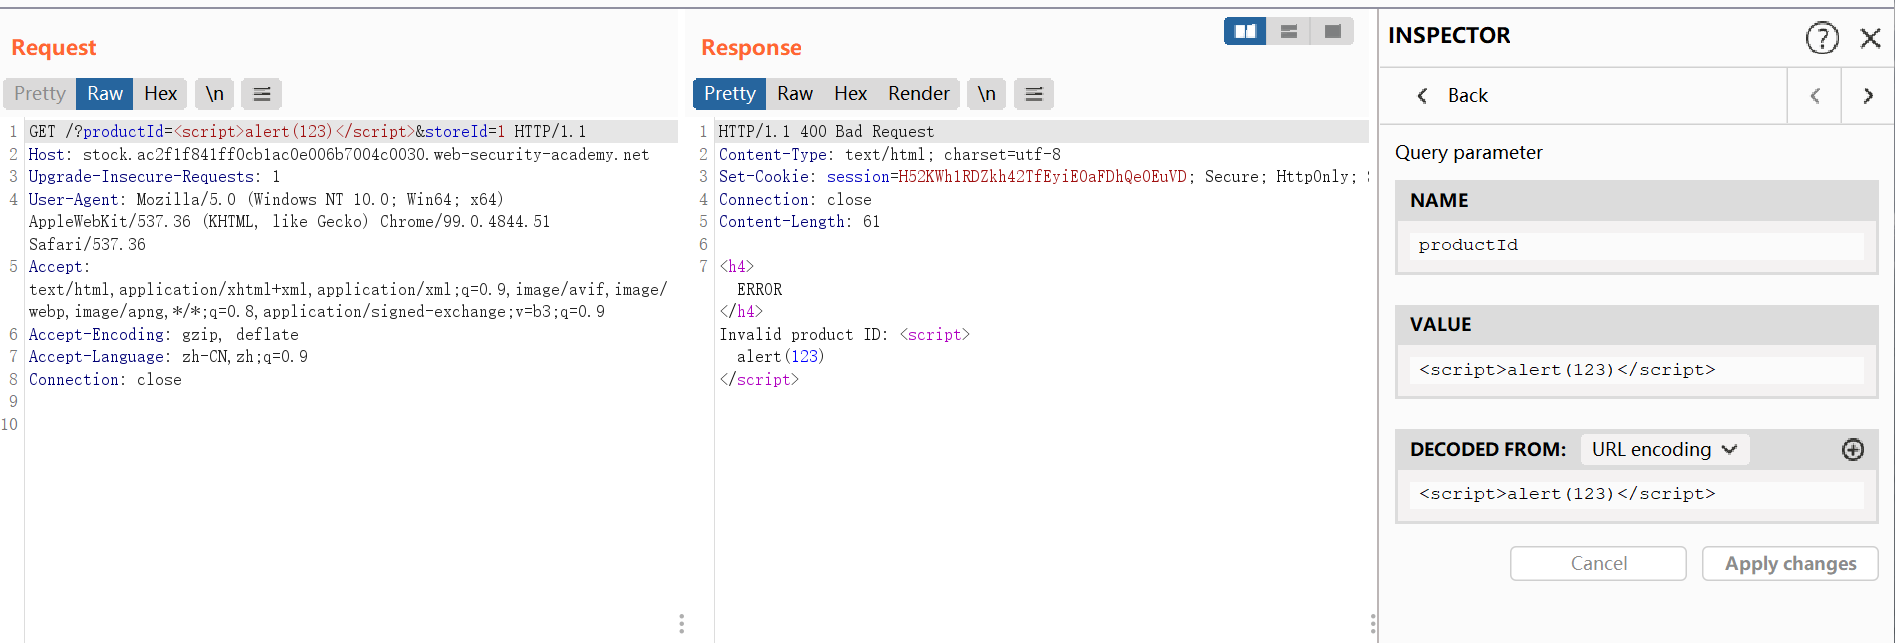Click the Back chevron in Inspector
This screenshot has height=643, width=1895.
pyautogui.click(x=1422, y=96)
